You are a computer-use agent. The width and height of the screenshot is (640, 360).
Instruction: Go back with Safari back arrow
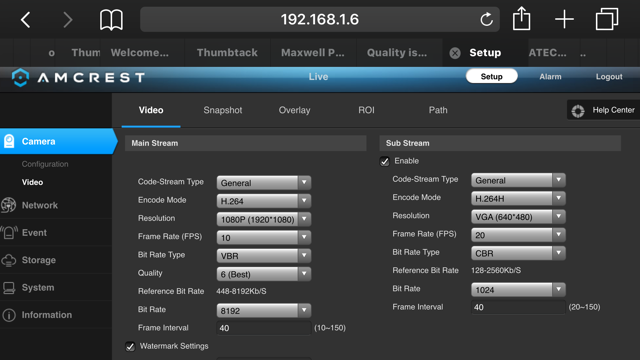[26, 20]
